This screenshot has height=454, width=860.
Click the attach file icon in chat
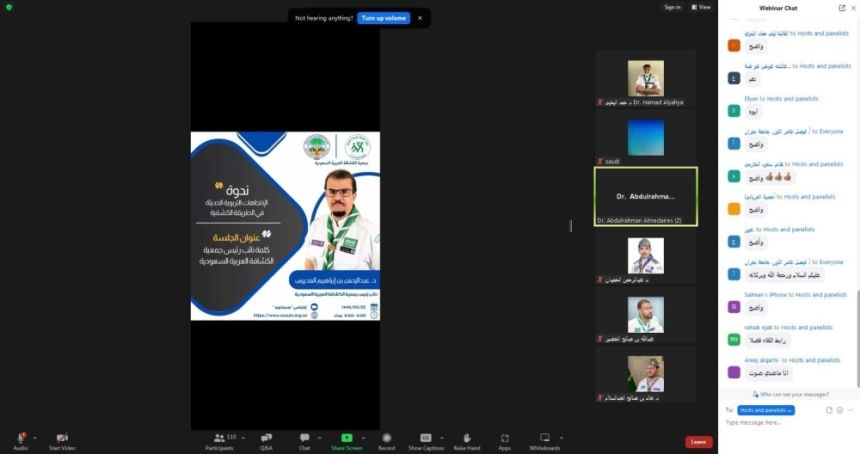(829, 410)
